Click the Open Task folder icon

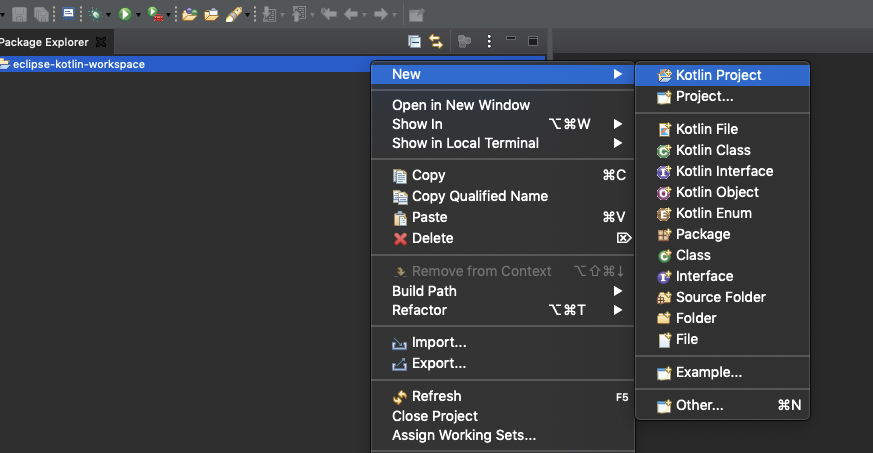(212, 14)
